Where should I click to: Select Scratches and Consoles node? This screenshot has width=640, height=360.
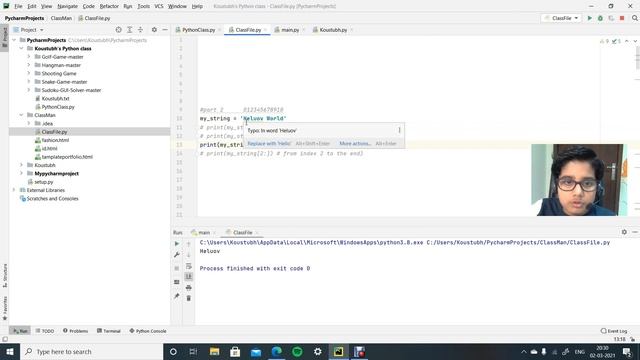tap(52, 198)
